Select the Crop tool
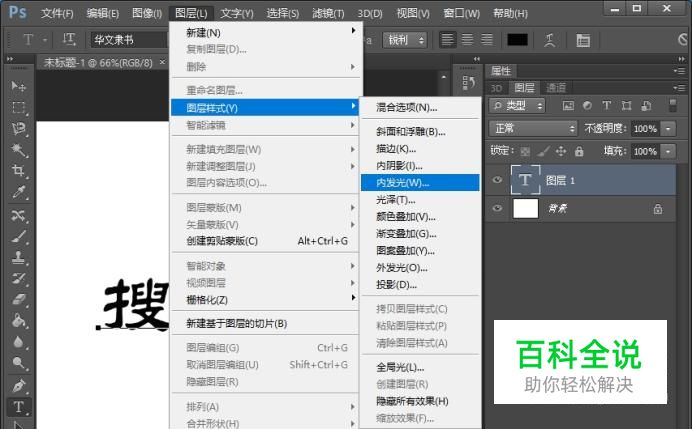Viewport: 692px width, 429px height. 18,171
